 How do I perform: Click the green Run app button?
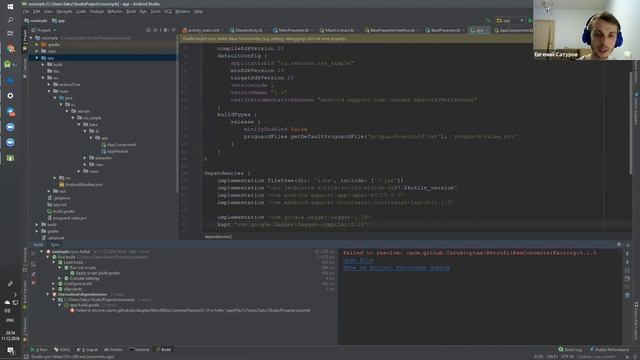(530, 20)
